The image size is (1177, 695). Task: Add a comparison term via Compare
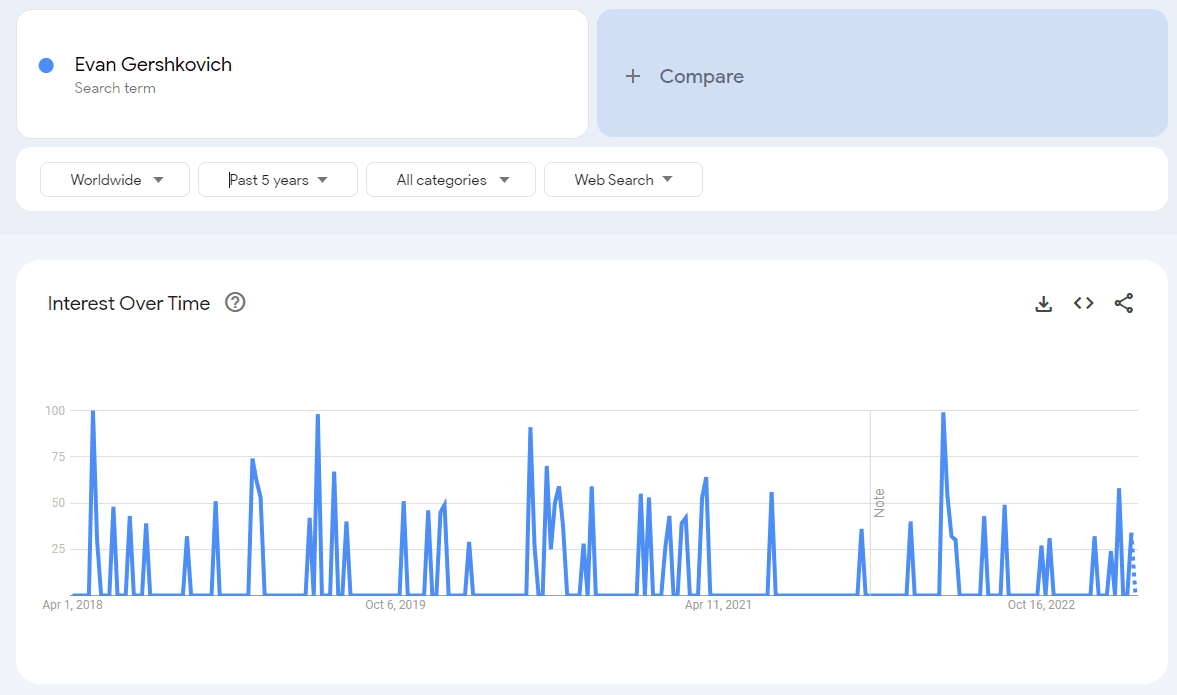pyautogui.click(x=882, y=74)
